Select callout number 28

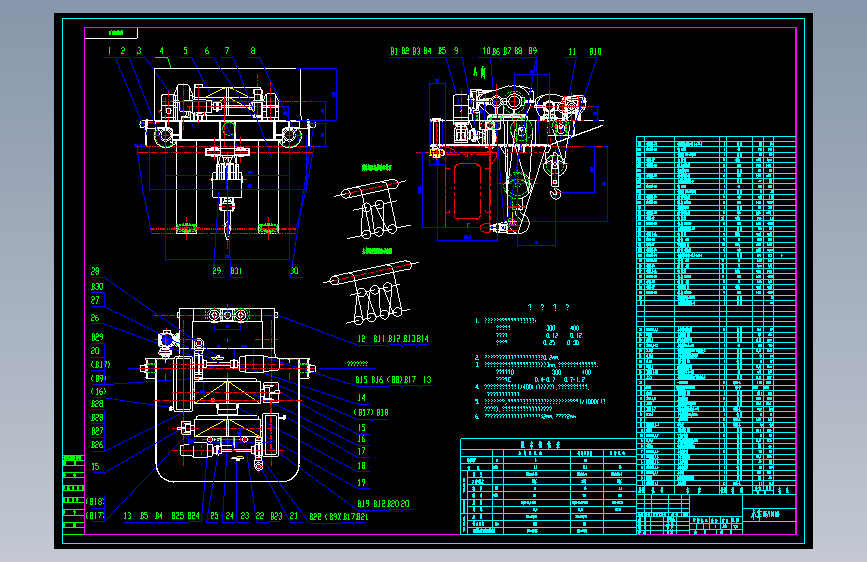(95, 271)
